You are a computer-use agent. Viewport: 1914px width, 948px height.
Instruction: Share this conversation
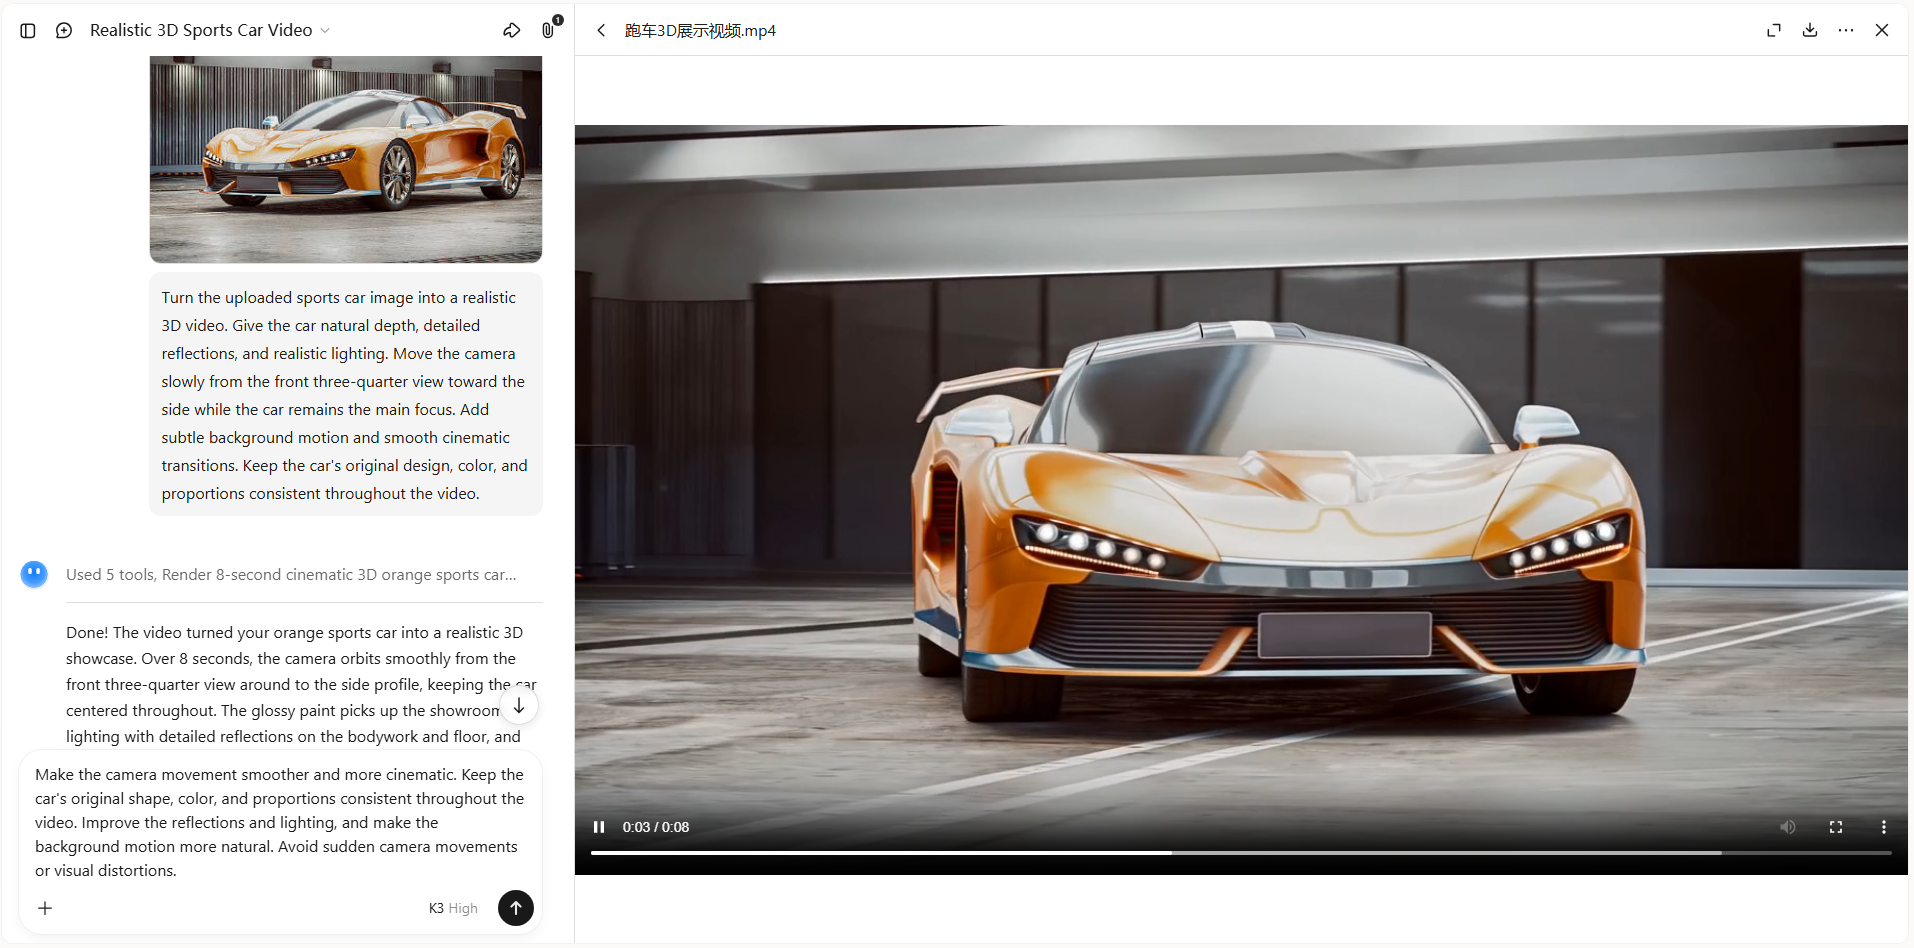[512, 30]
